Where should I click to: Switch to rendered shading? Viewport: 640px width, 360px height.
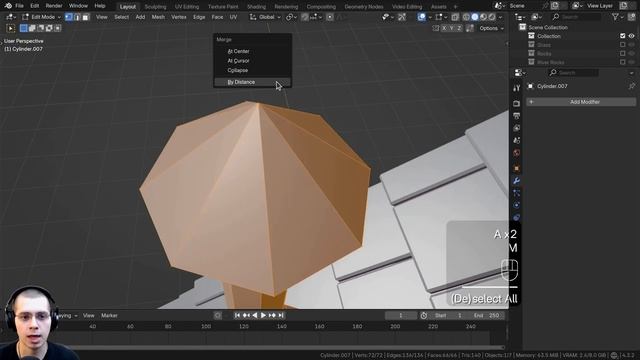(x=492, y=17)
